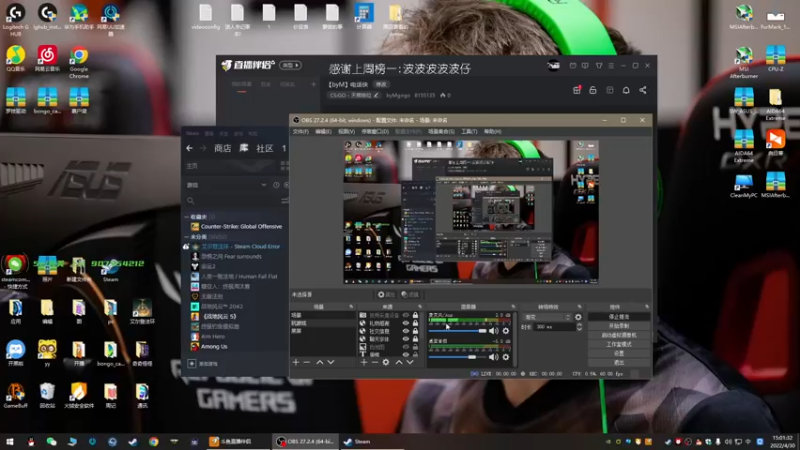Open source properties gear under sources list

click(x=386, y=362)
